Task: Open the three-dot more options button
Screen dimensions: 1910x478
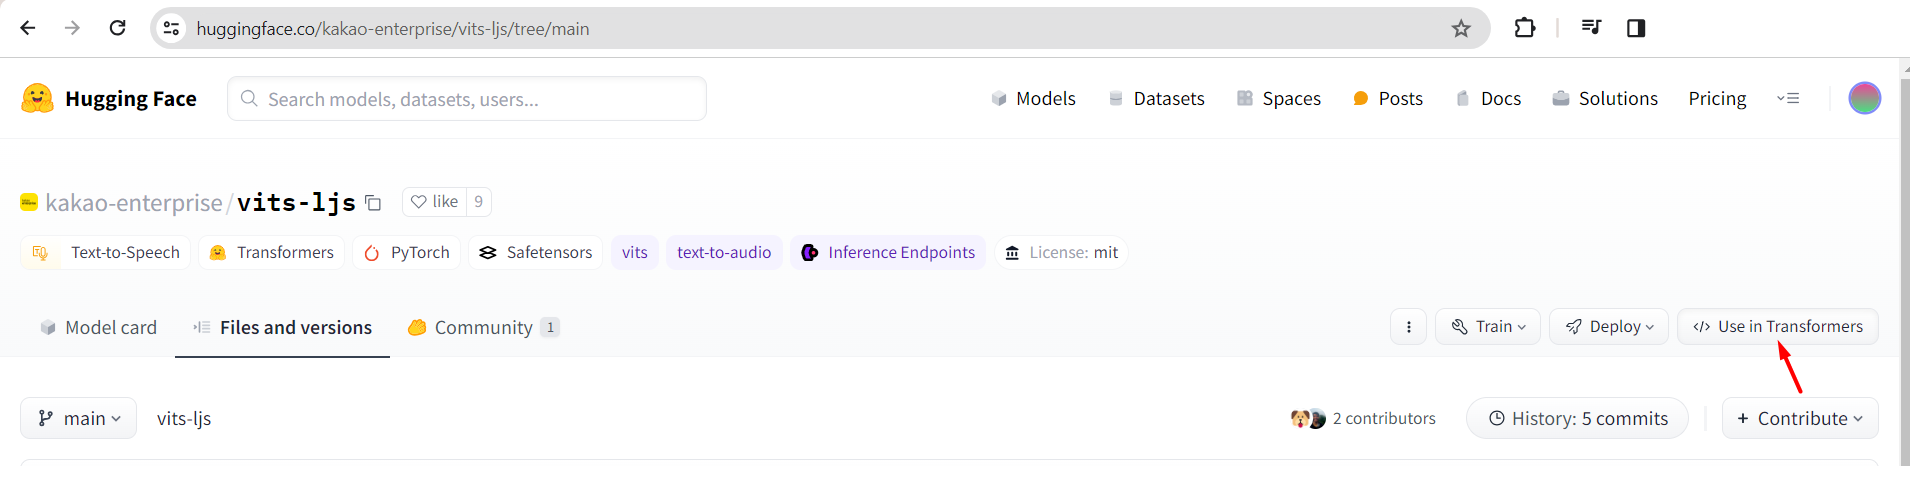Action: click(x=1408, y=327)
